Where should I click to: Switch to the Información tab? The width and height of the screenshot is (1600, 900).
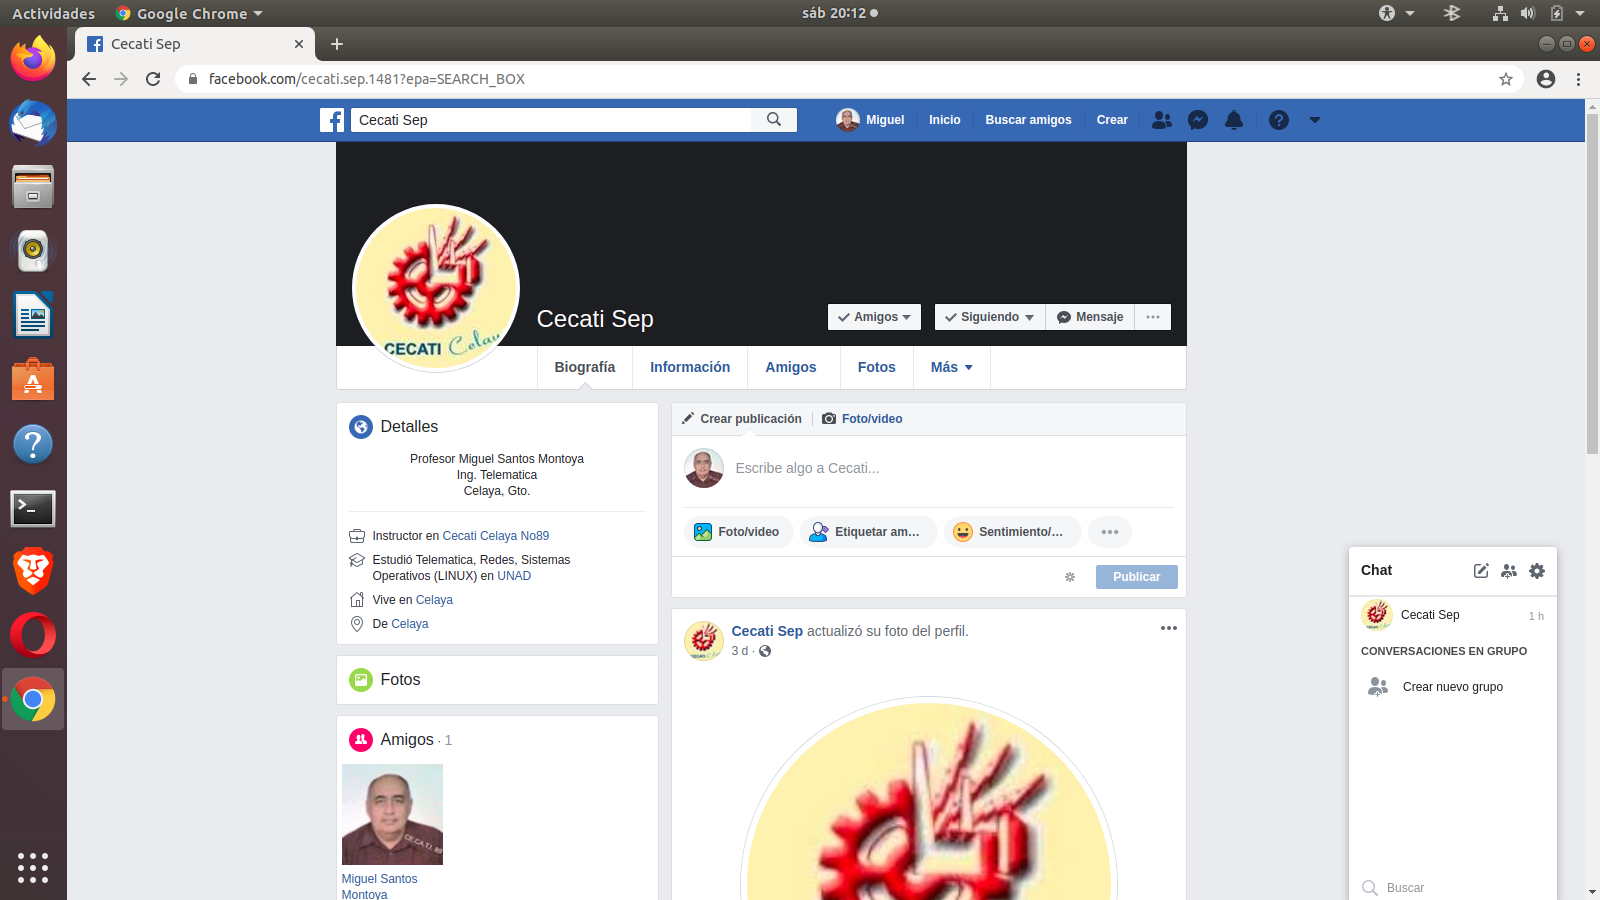[690, 367]
